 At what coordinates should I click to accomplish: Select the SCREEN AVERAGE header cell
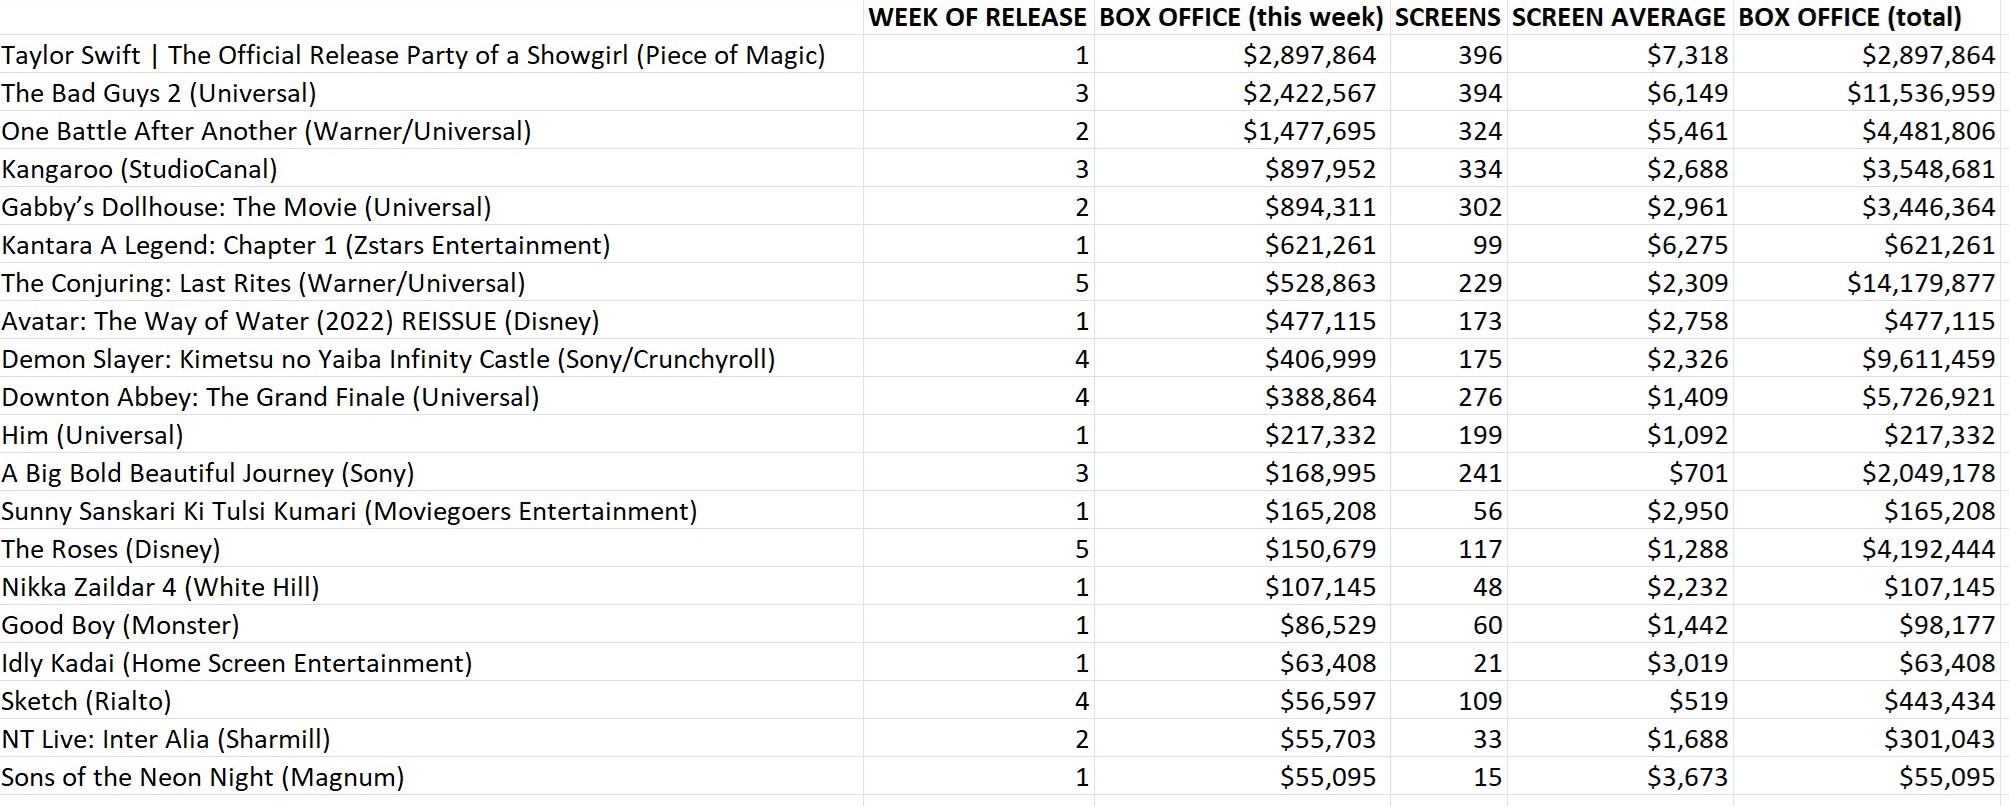(1618, 17)
